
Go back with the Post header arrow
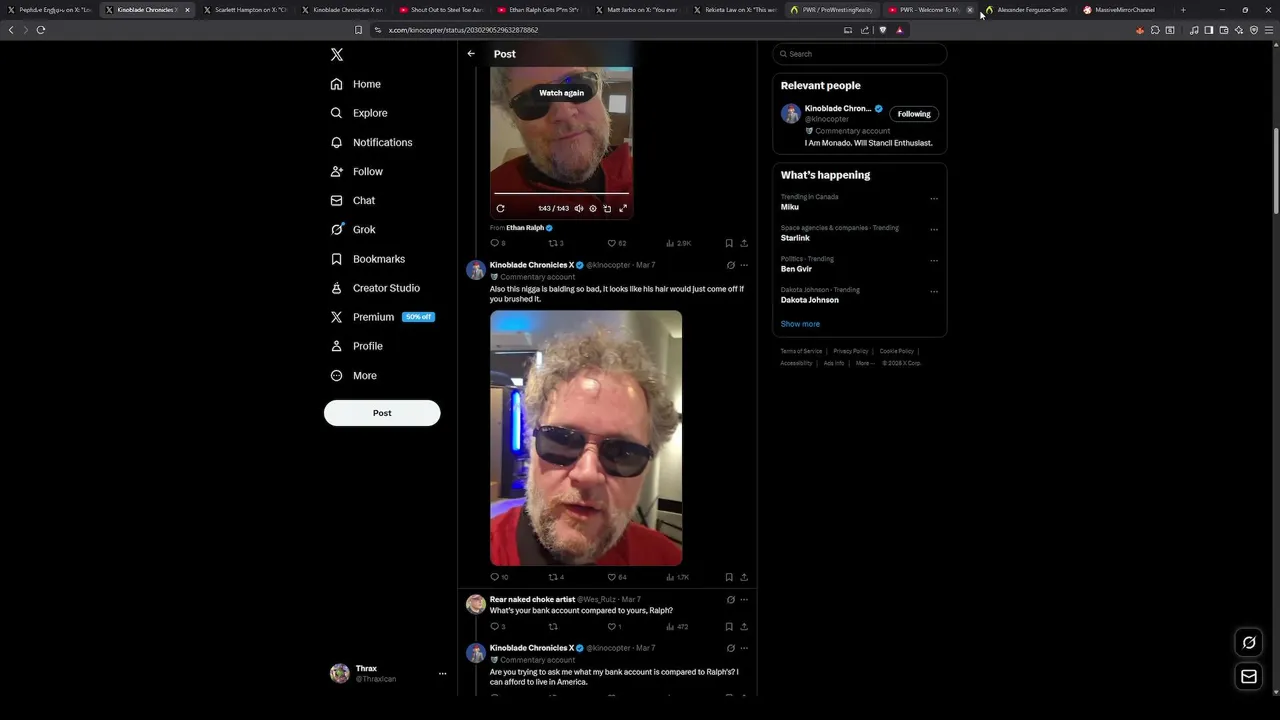tap(471, 54)
